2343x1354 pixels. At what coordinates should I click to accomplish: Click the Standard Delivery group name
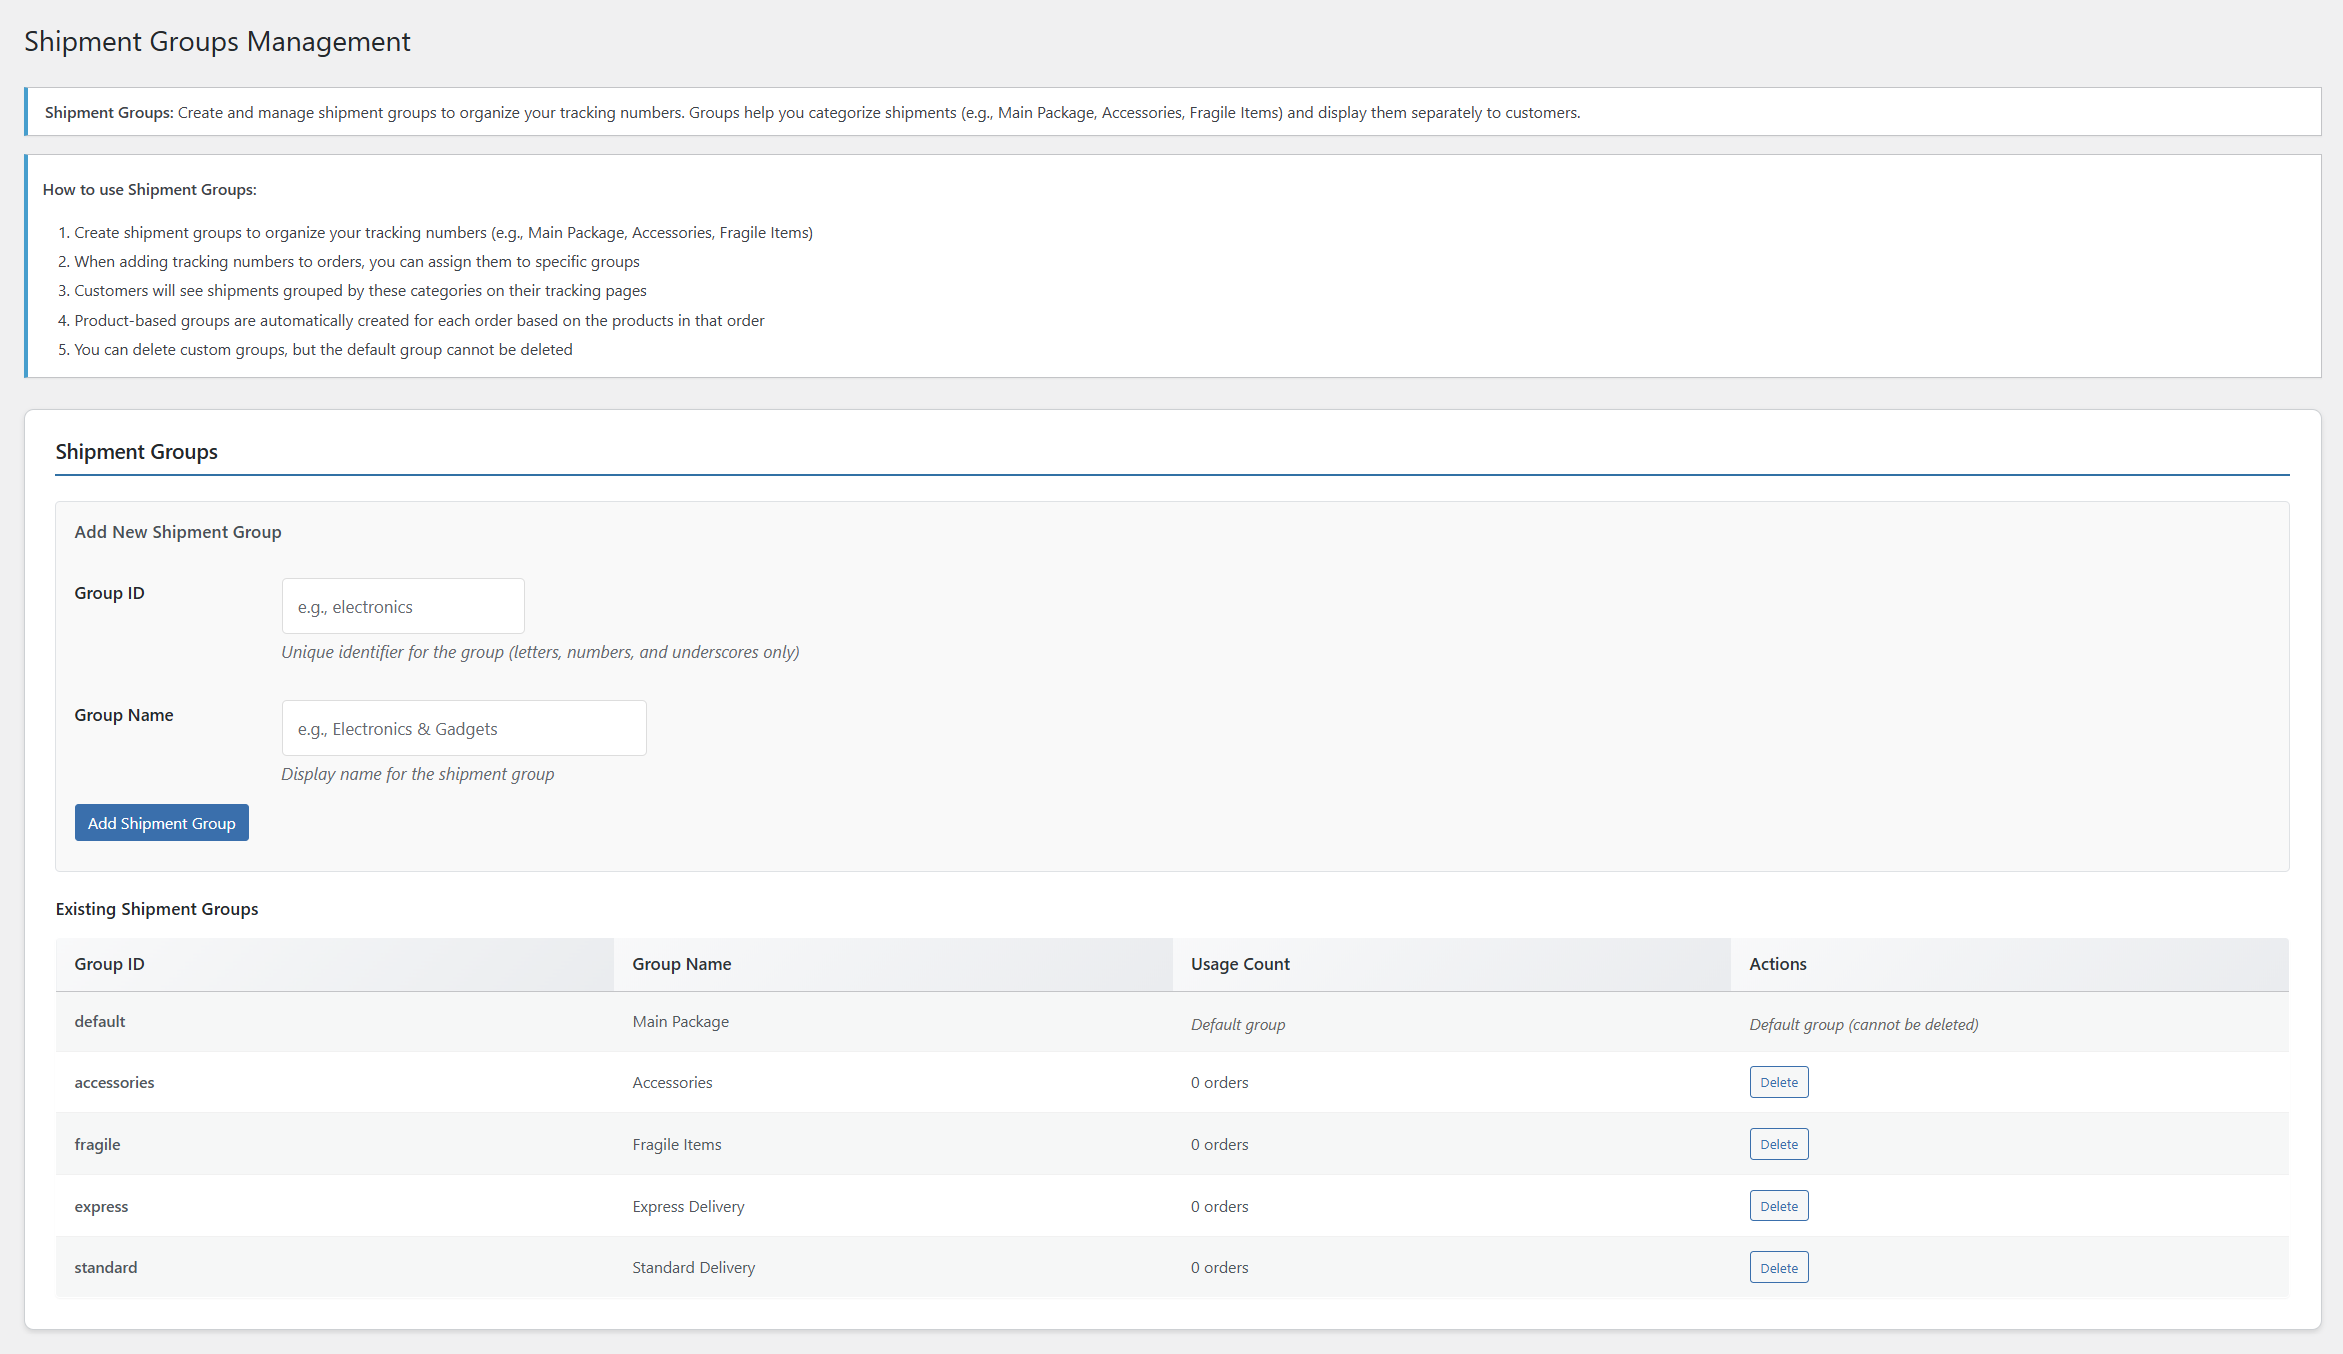coord(693,1268)
